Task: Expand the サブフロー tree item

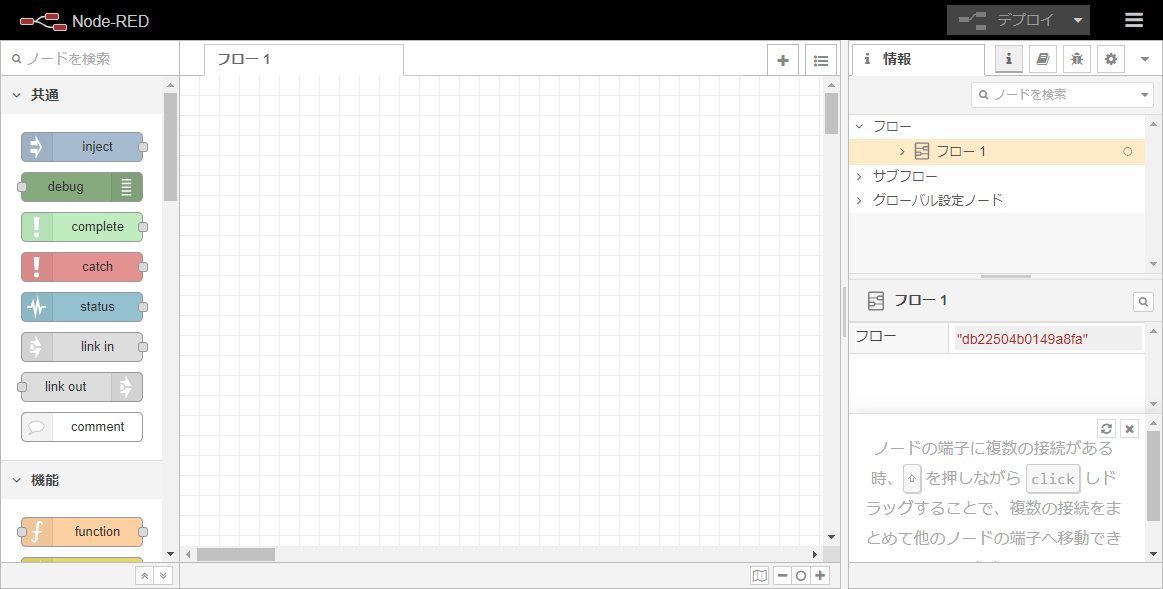Action: coord(859,176)
